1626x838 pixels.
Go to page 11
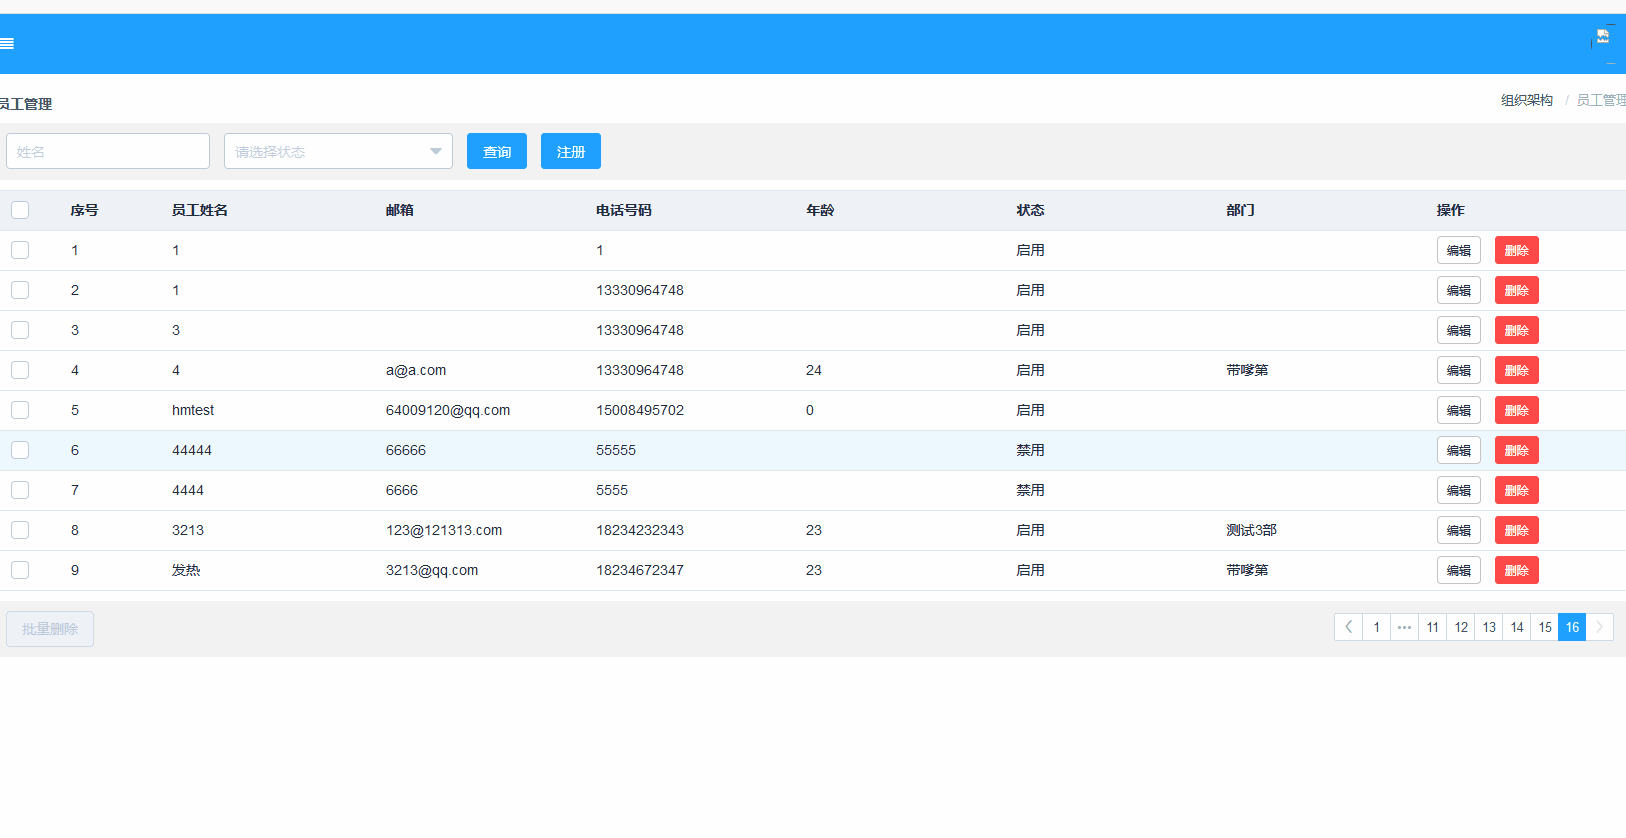(1432, 627)
